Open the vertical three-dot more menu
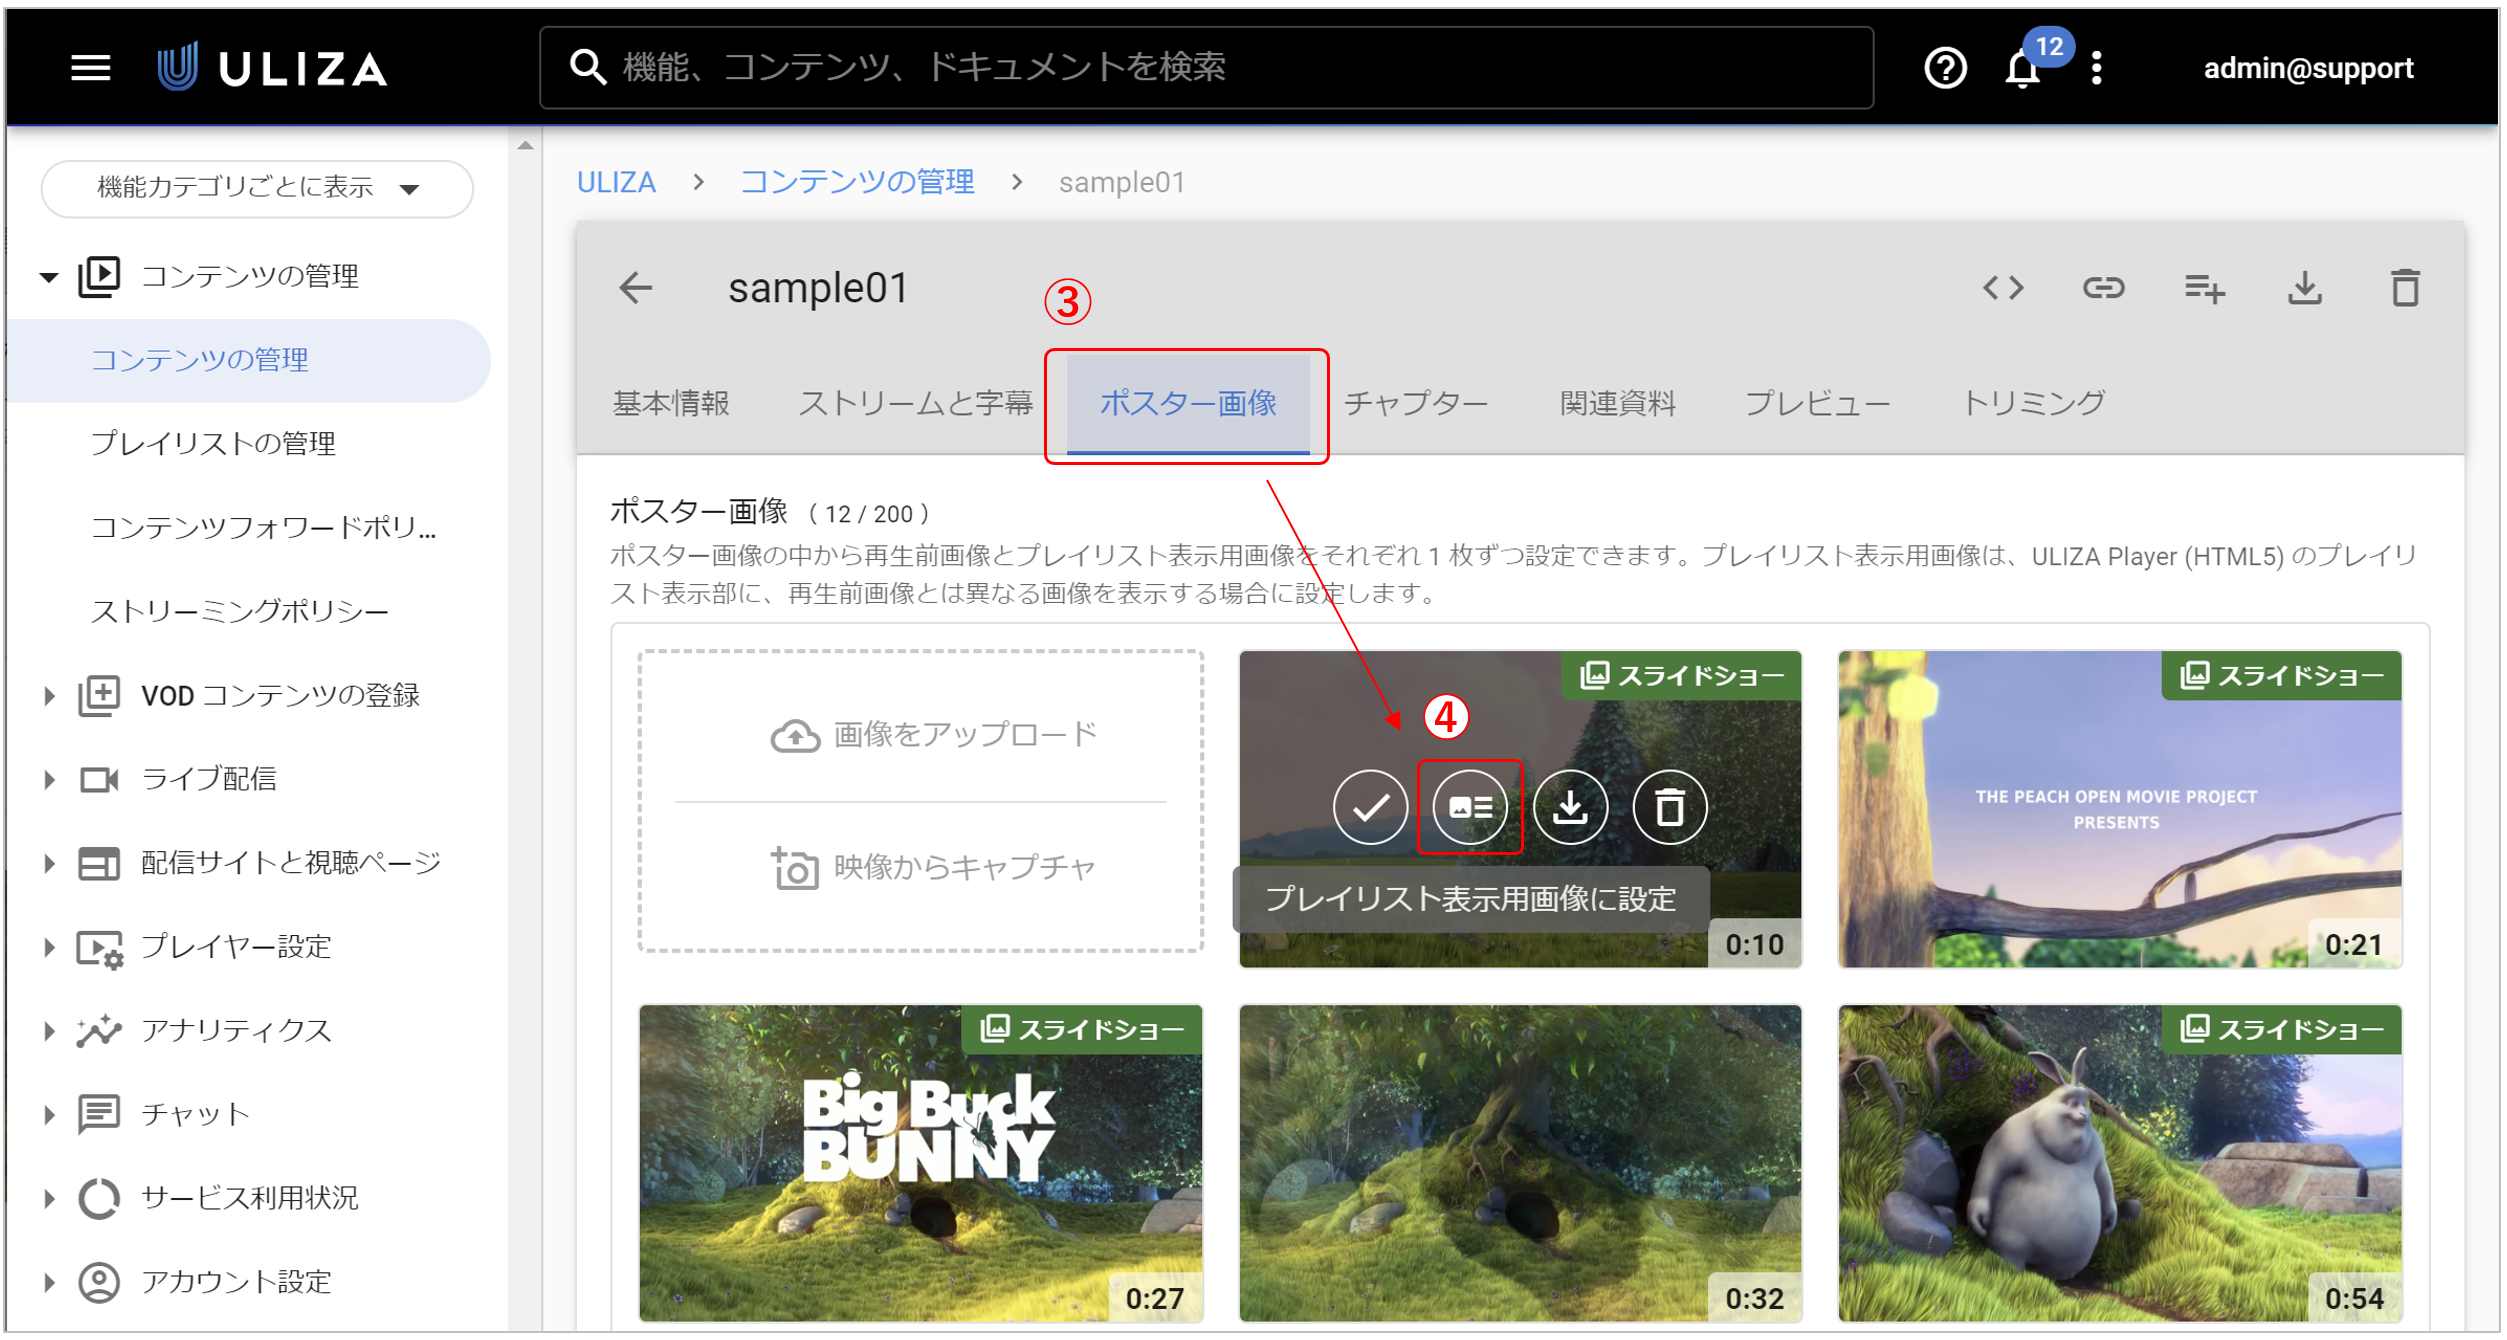 tap(2097, 68)
